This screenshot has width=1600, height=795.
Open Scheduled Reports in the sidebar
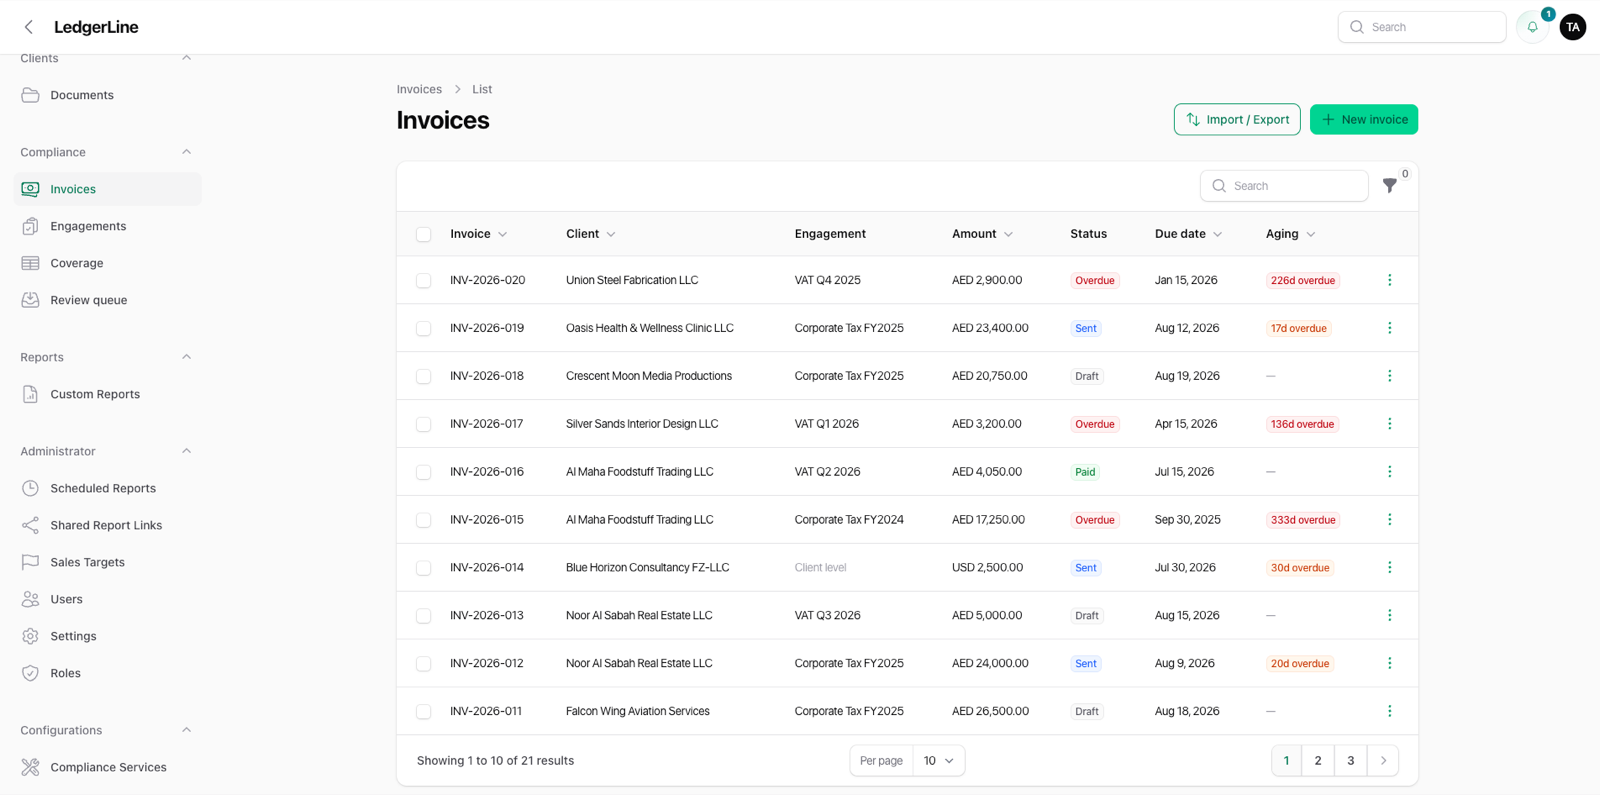[x=108, y=488]
